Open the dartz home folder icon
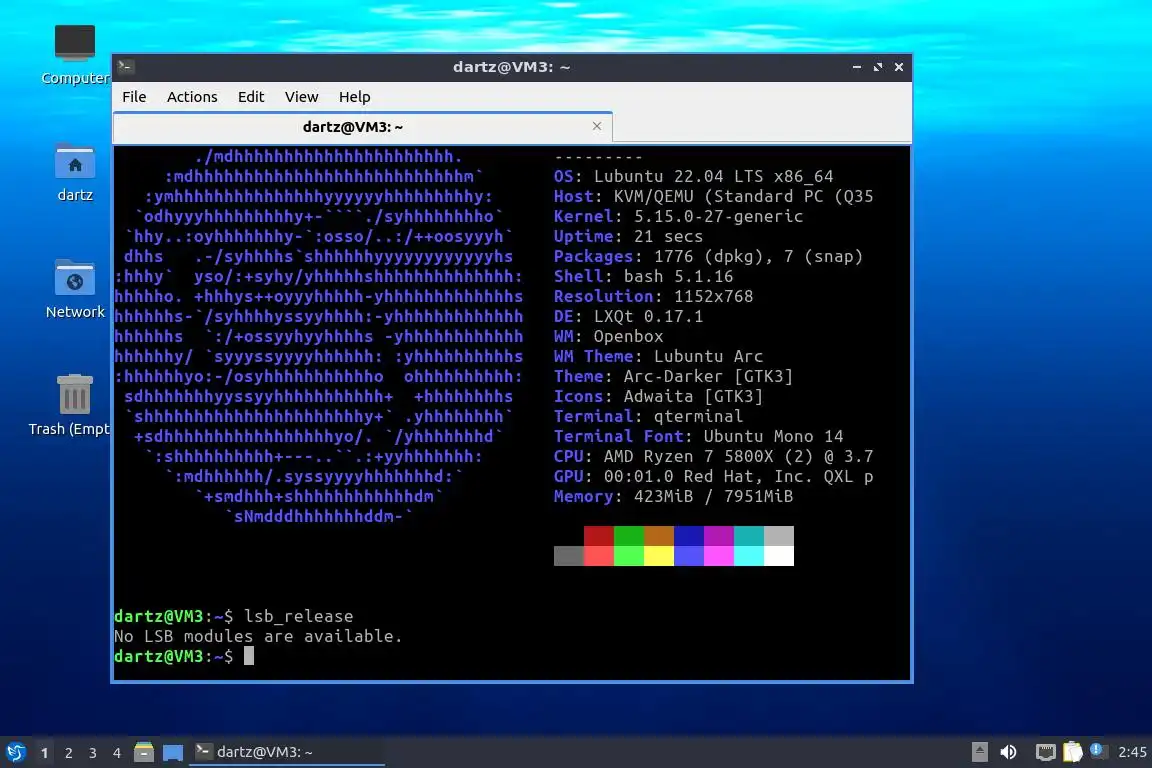Screen dimensions: 1152x768 point(75,173)
